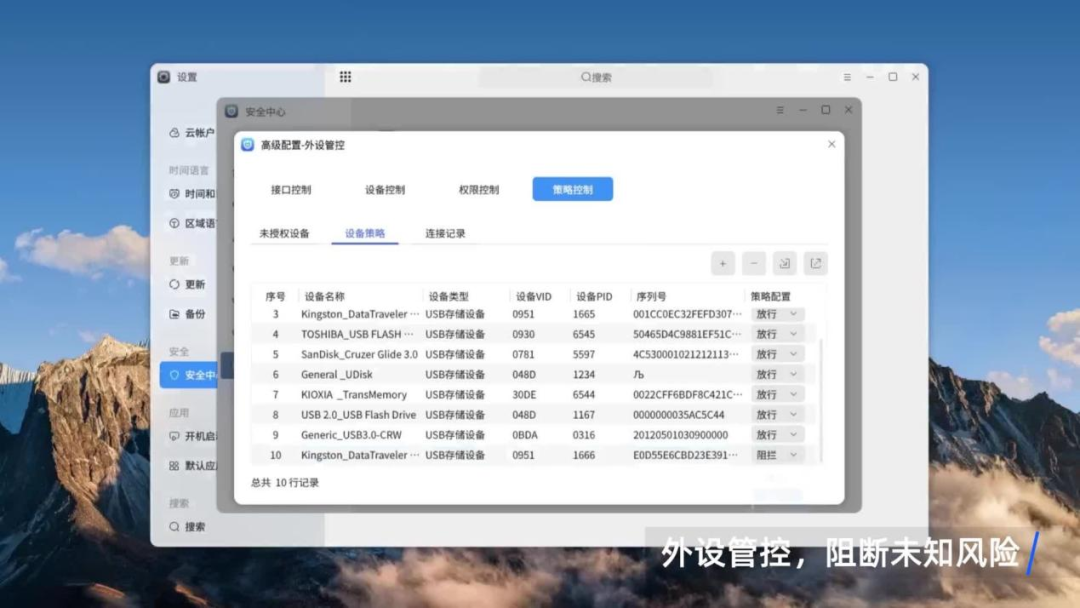Select device name USB 2.0_USB Flash Drive cell
Screen dimensions: 1080x608
[x=358, y=415]
